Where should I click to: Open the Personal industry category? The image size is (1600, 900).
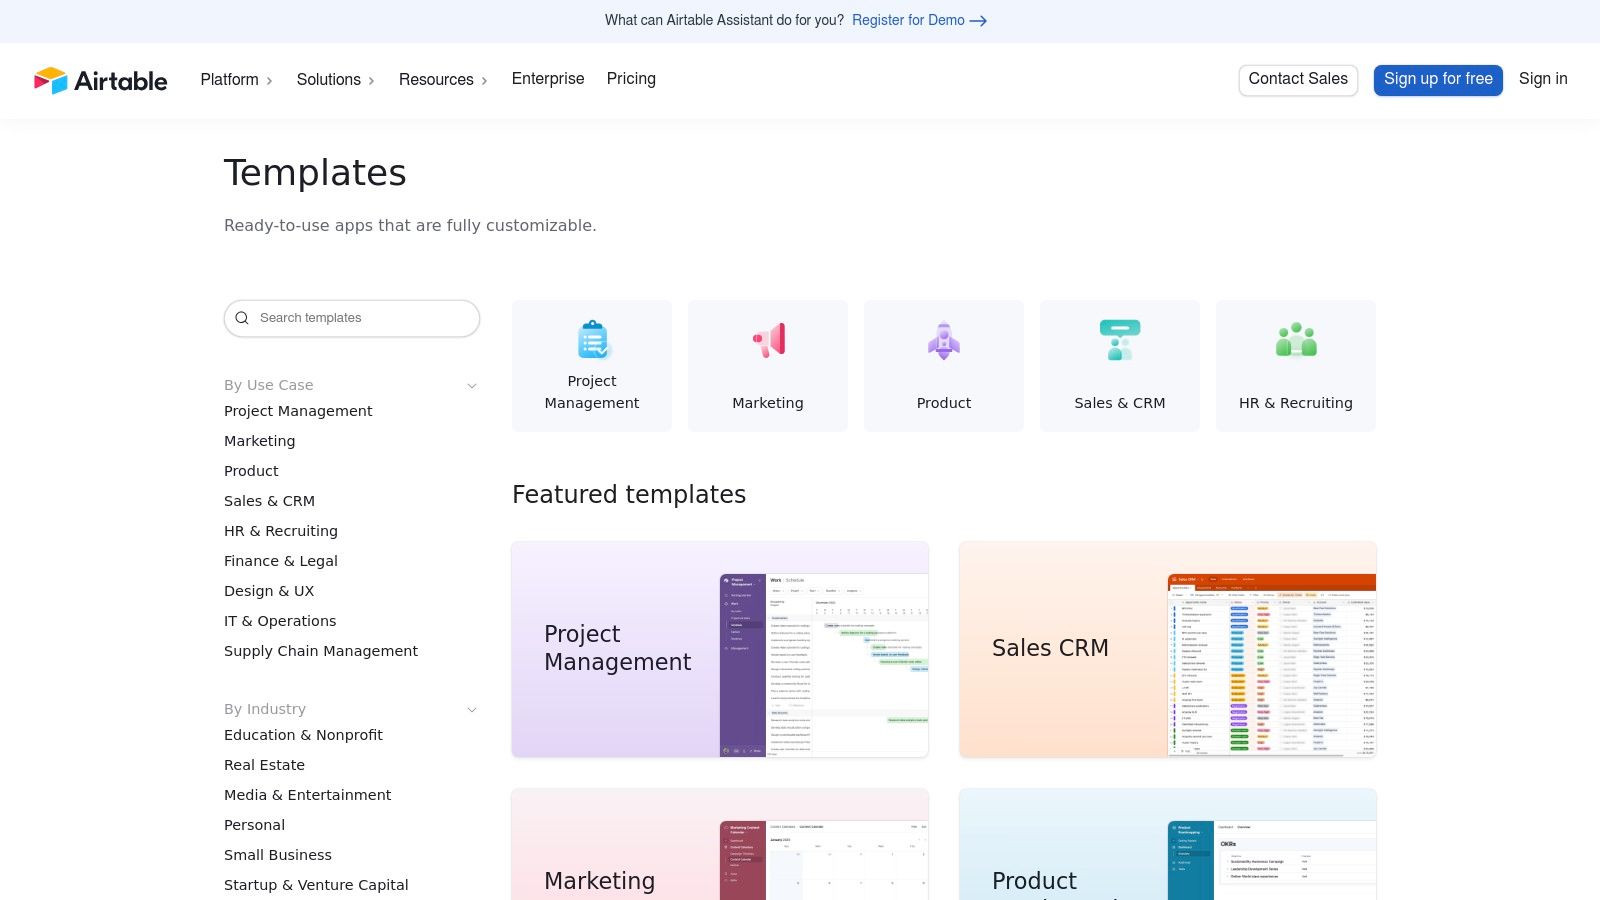pyautogui.click(x=254, y=825)
